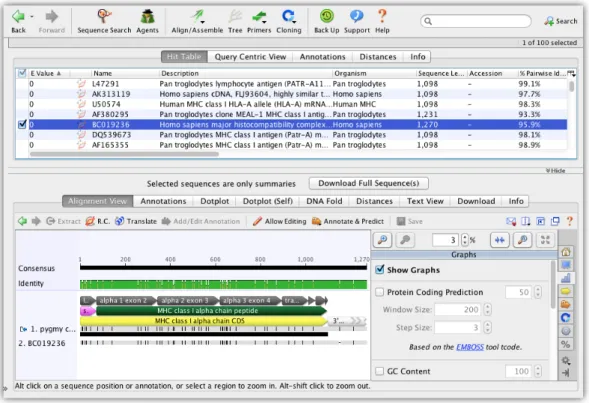Click the expand viewer panel icon

coord(540,221)
